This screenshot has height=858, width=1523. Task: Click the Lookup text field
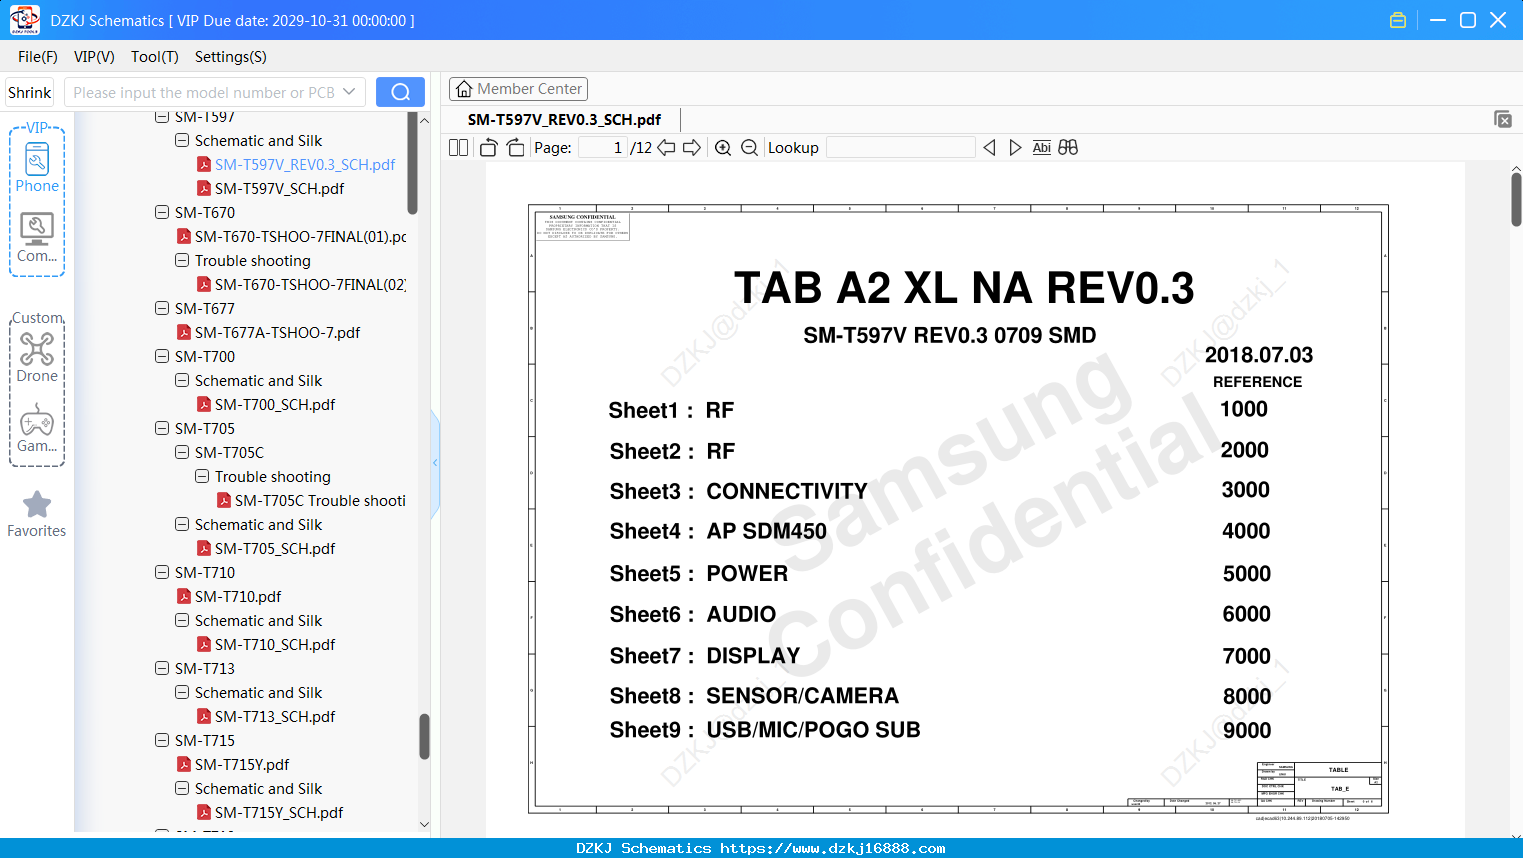pos(900,148)
